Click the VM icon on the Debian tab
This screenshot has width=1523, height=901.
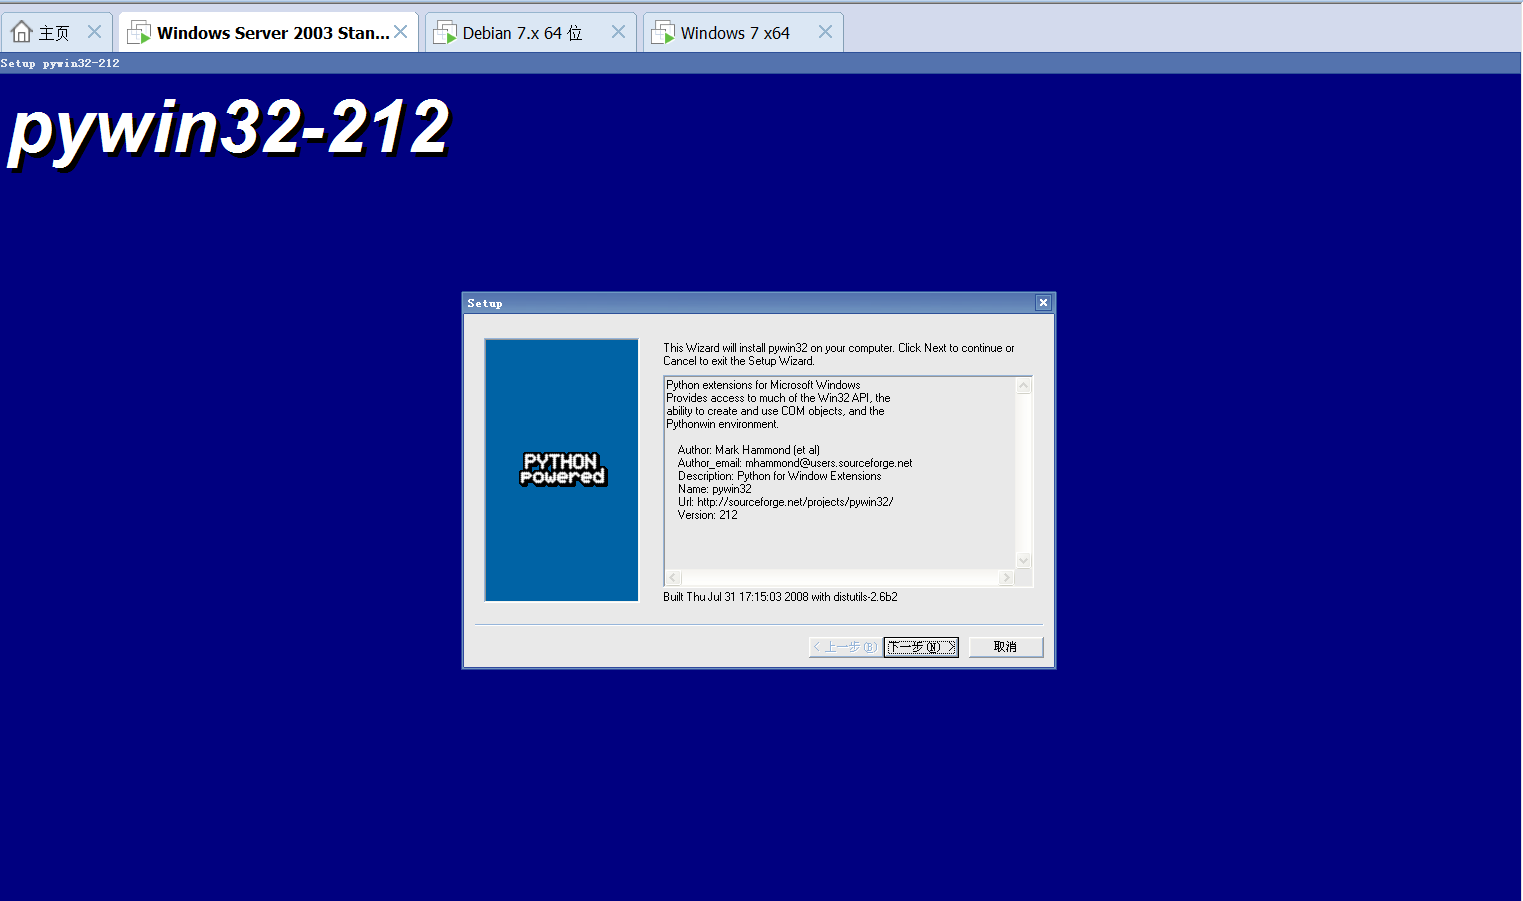point(445,33)
